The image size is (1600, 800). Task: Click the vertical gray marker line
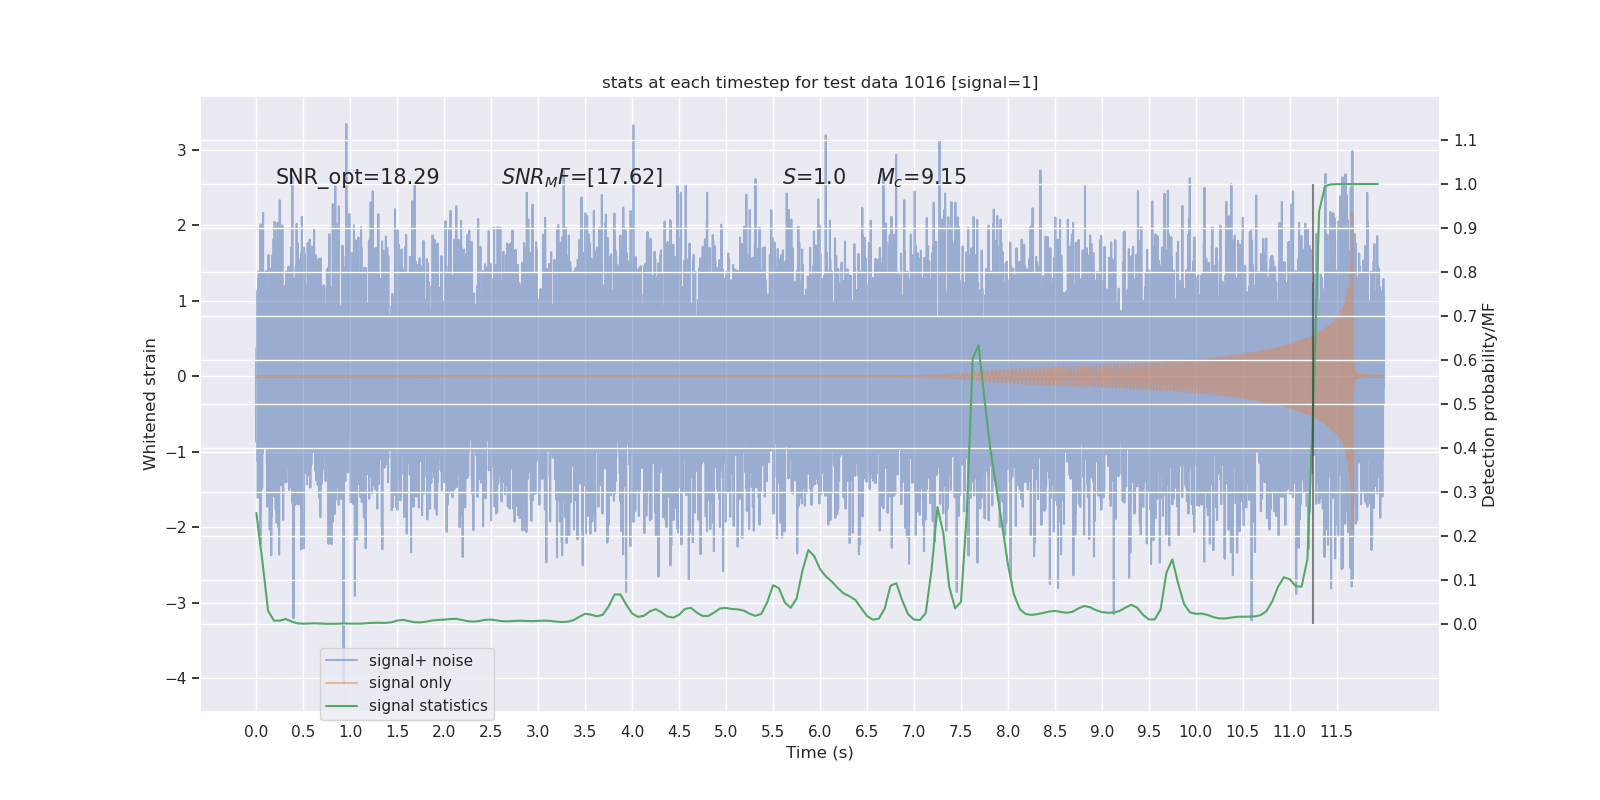pos(1313,404)
